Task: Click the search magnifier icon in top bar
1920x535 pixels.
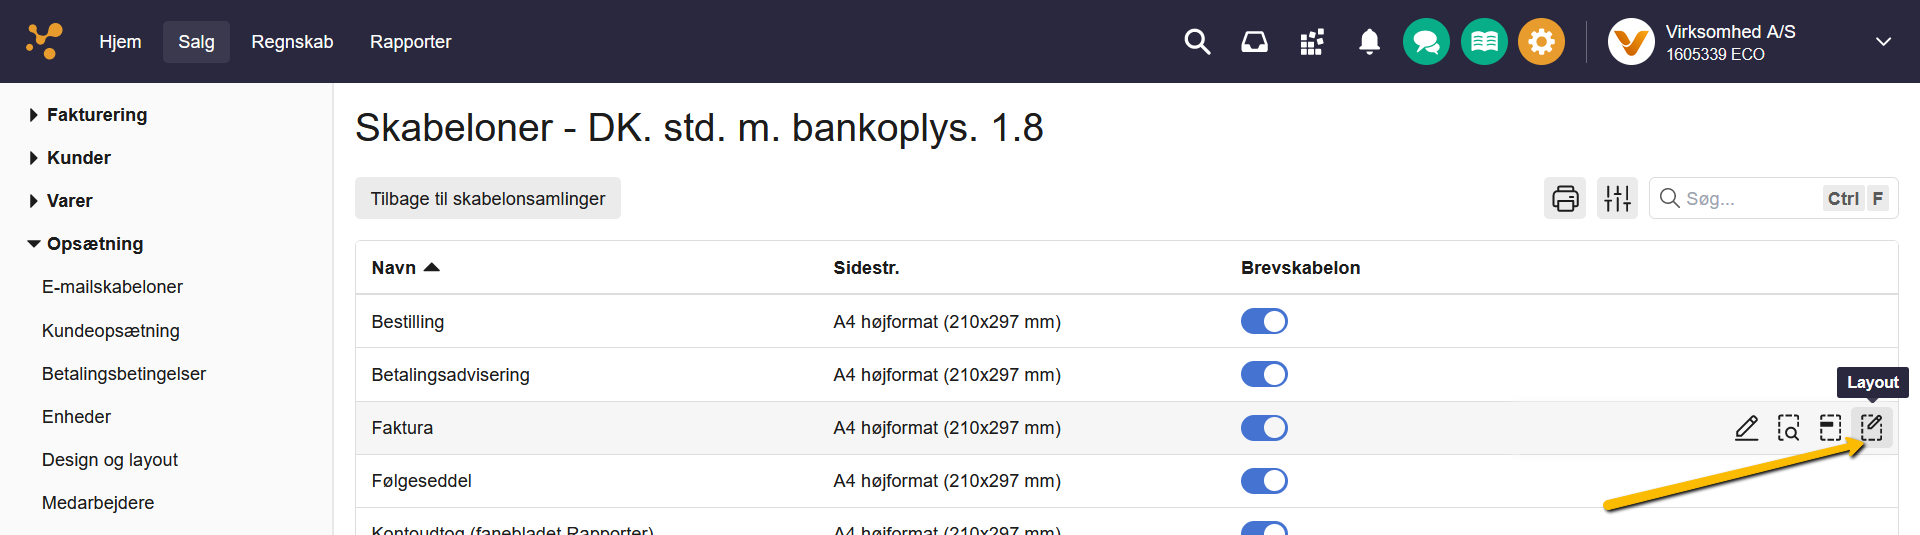Action: [1197, 42]
